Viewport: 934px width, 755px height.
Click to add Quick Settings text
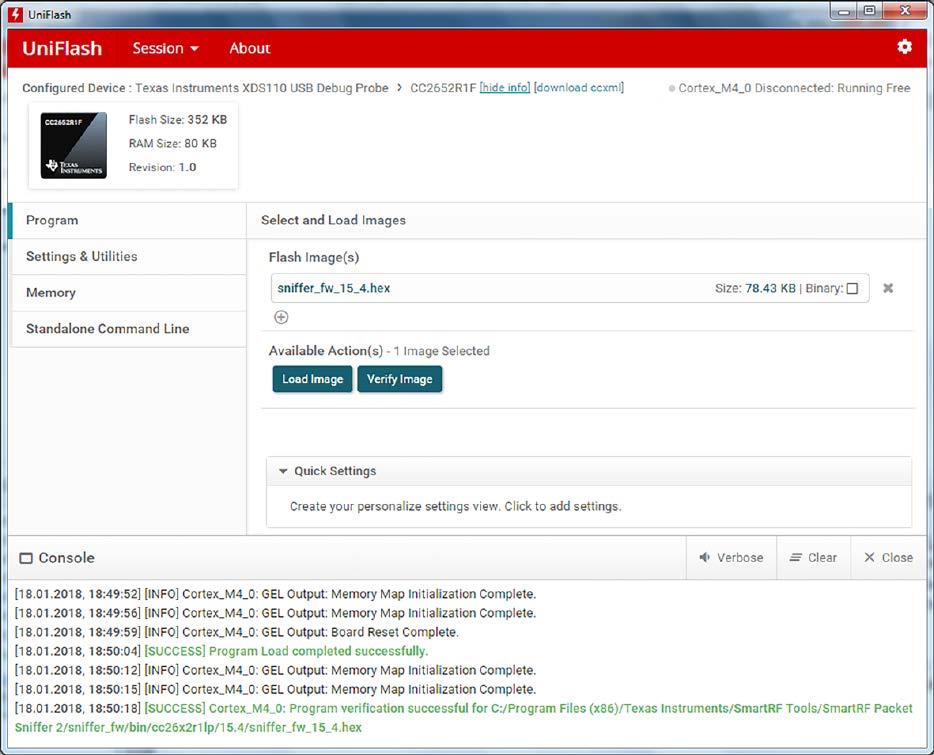(455, 507)
